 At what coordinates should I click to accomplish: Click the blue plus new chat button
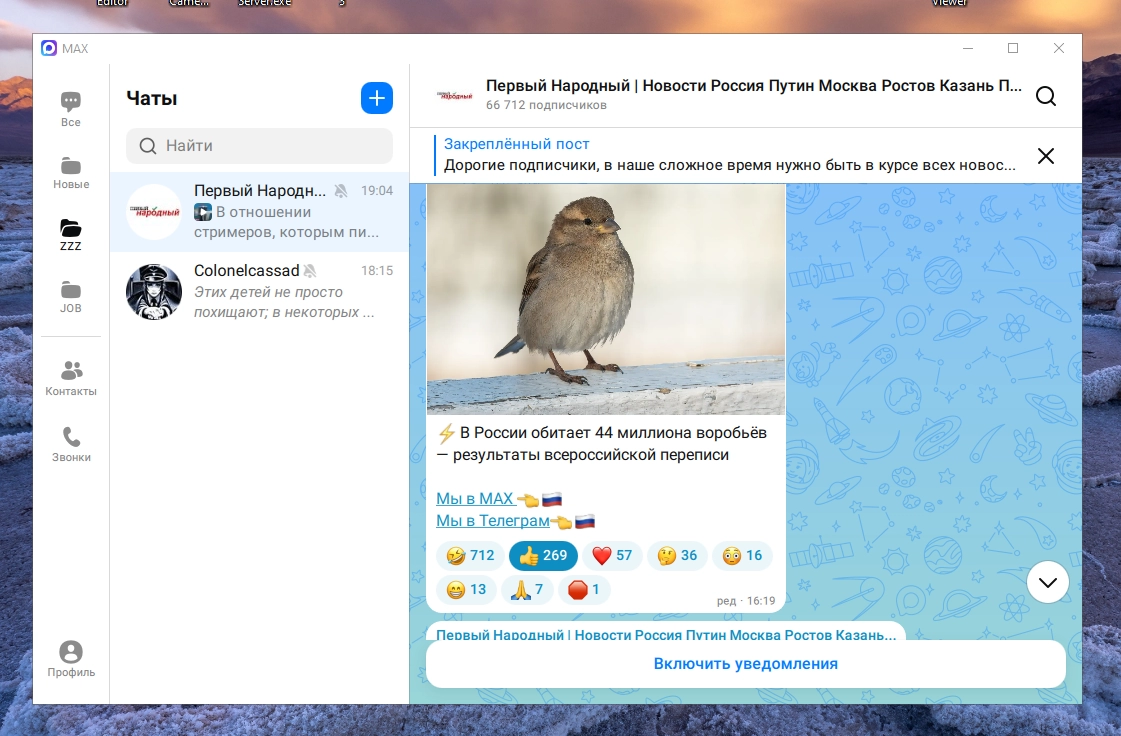(377, 98)
